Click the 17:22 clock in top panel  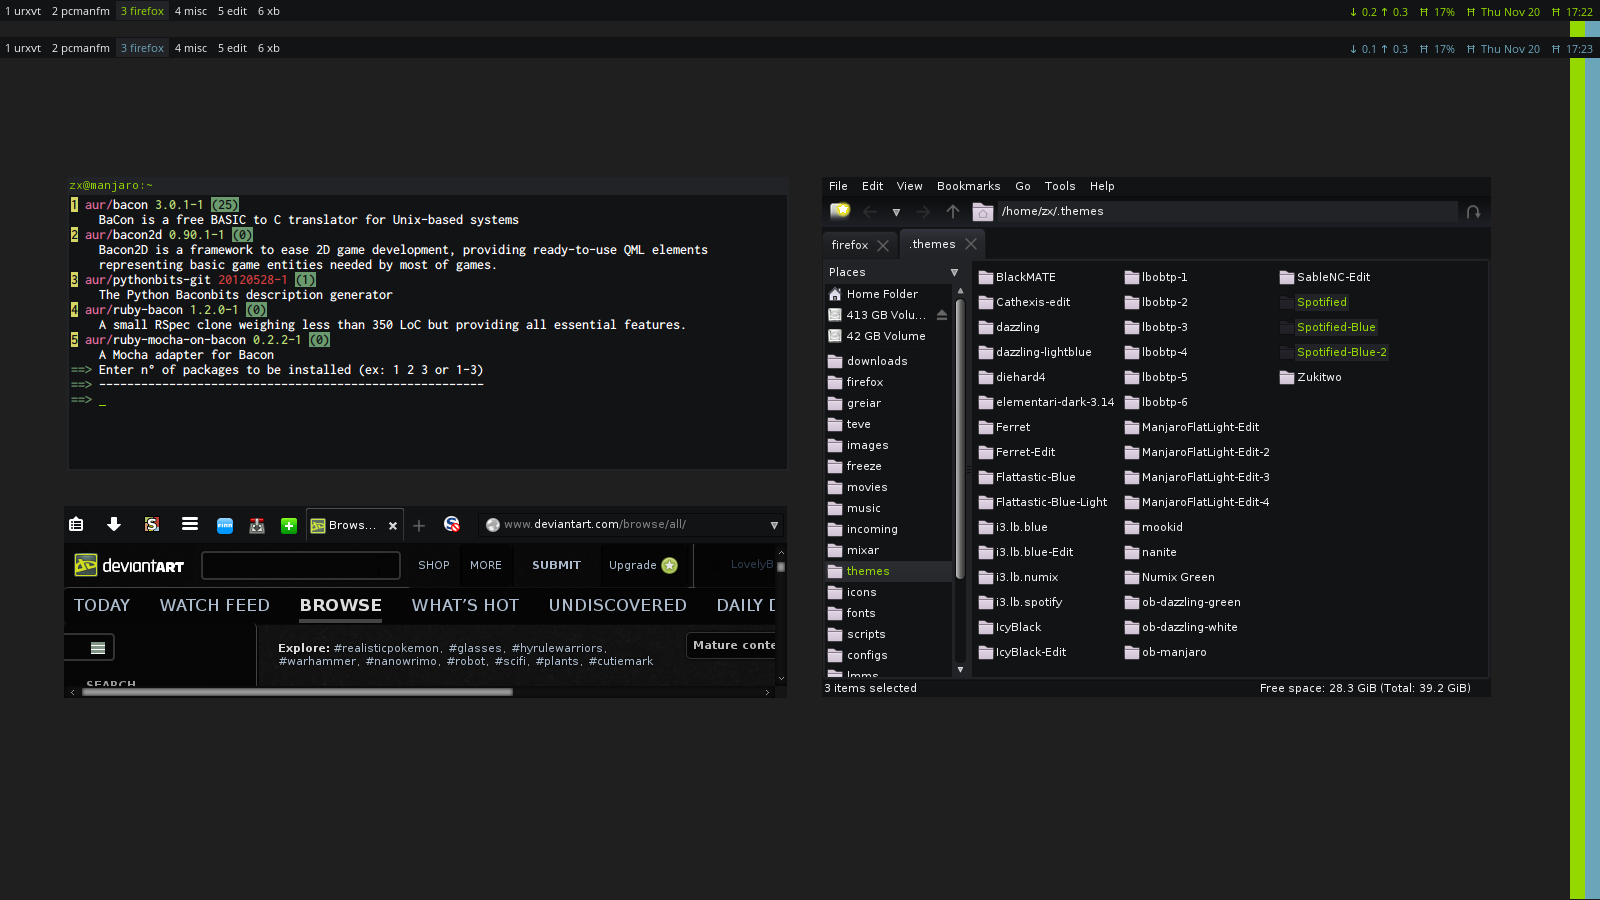point(1579,12)
